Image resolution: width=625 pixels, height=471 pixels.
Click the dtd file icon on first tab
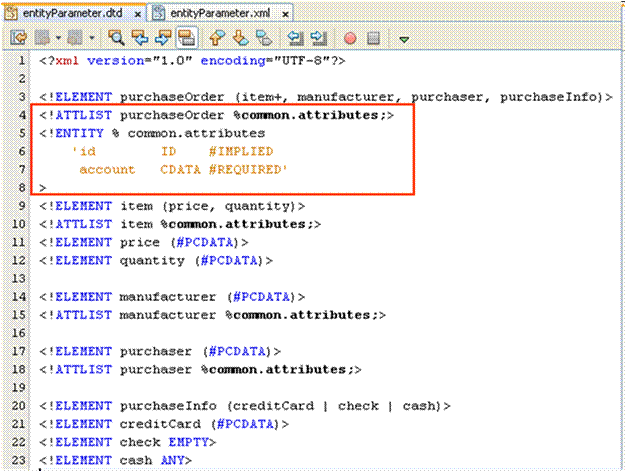click(11, 13)
